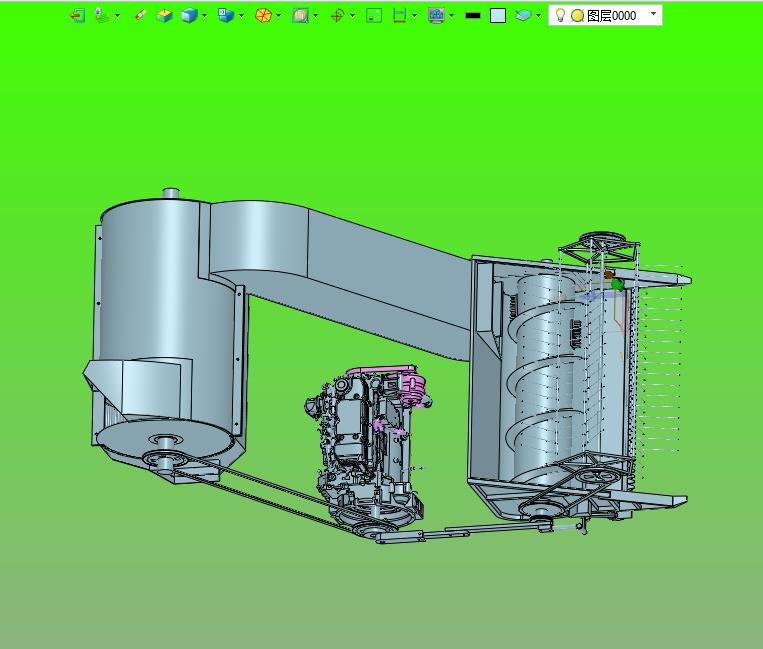Click the scanner/dynamic input tool icon
The image size is (763, 649).
[x=101, y=15]
